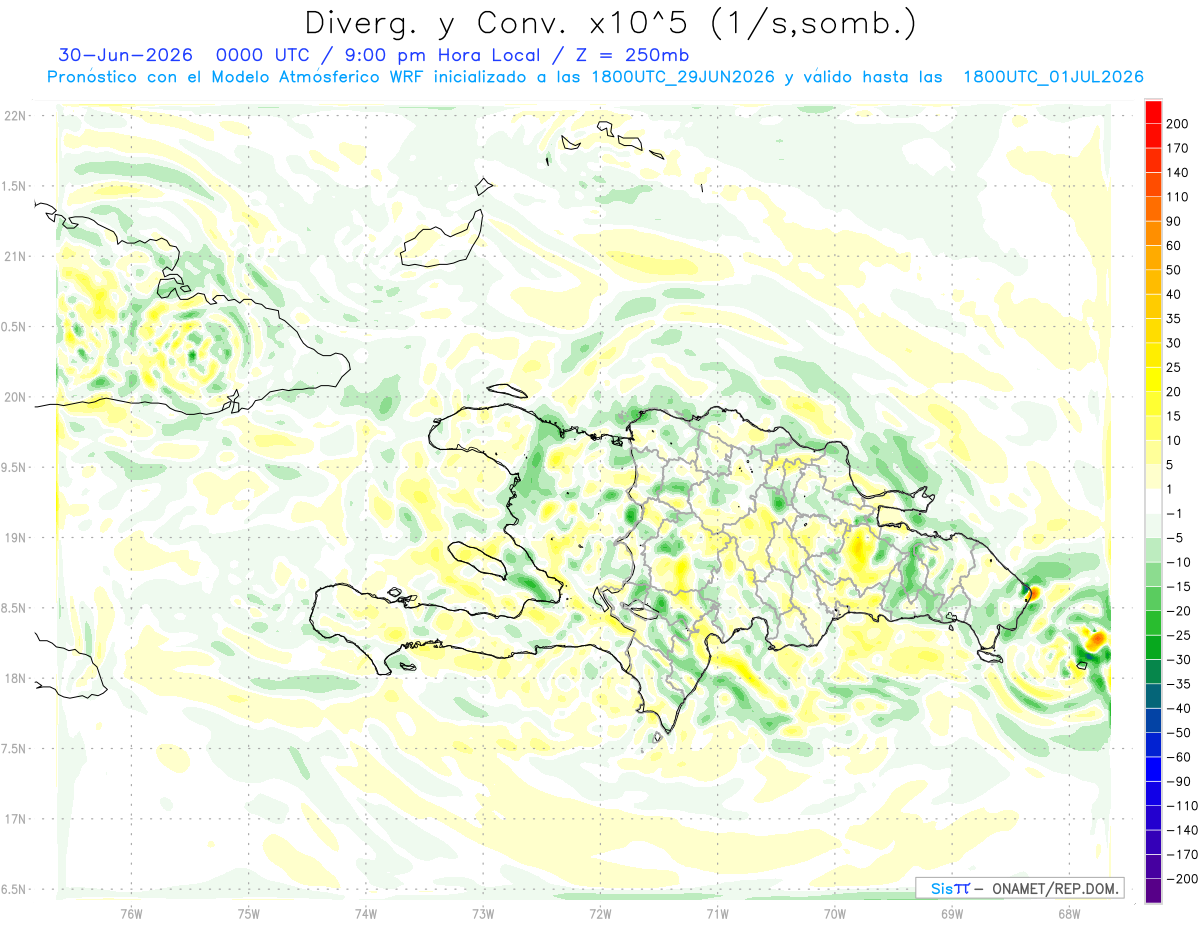Click the '6.5N' latitude label
This screenshot has width=1200, height=927.
(14, 889)
